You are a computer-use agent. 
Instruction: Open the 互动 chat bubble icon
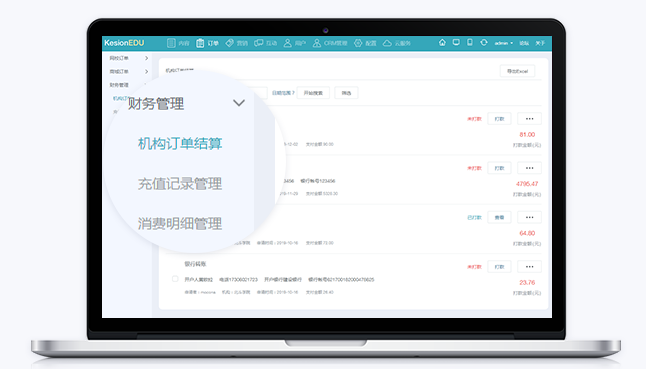click(x=258, y=43)
